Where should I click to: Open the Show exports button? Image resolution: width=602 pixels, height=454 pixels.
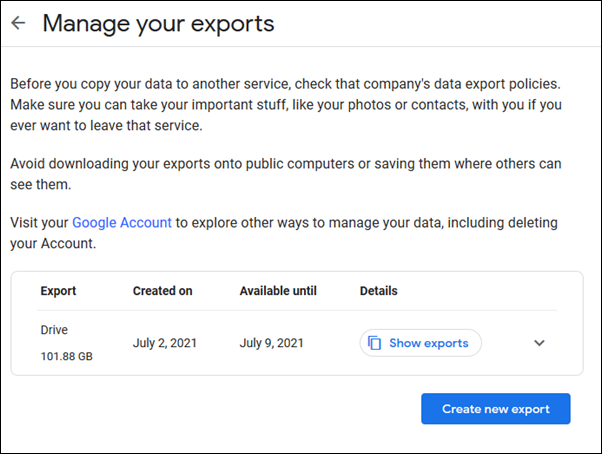tap(420, 343)
